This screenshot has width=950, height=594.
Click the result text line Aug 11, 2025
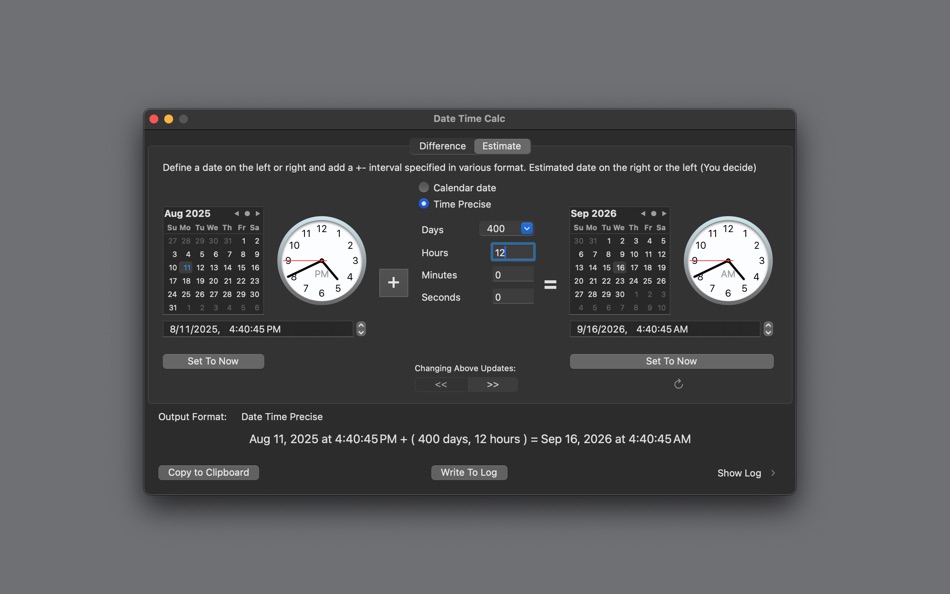470,439
